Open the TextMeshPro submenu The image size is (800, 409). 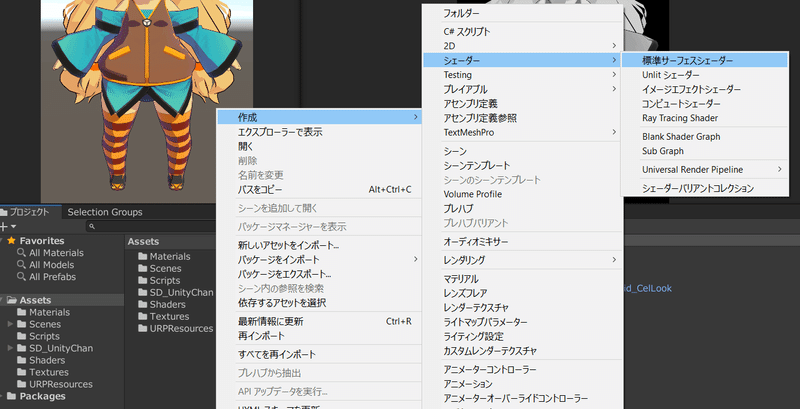click(522, 132)
